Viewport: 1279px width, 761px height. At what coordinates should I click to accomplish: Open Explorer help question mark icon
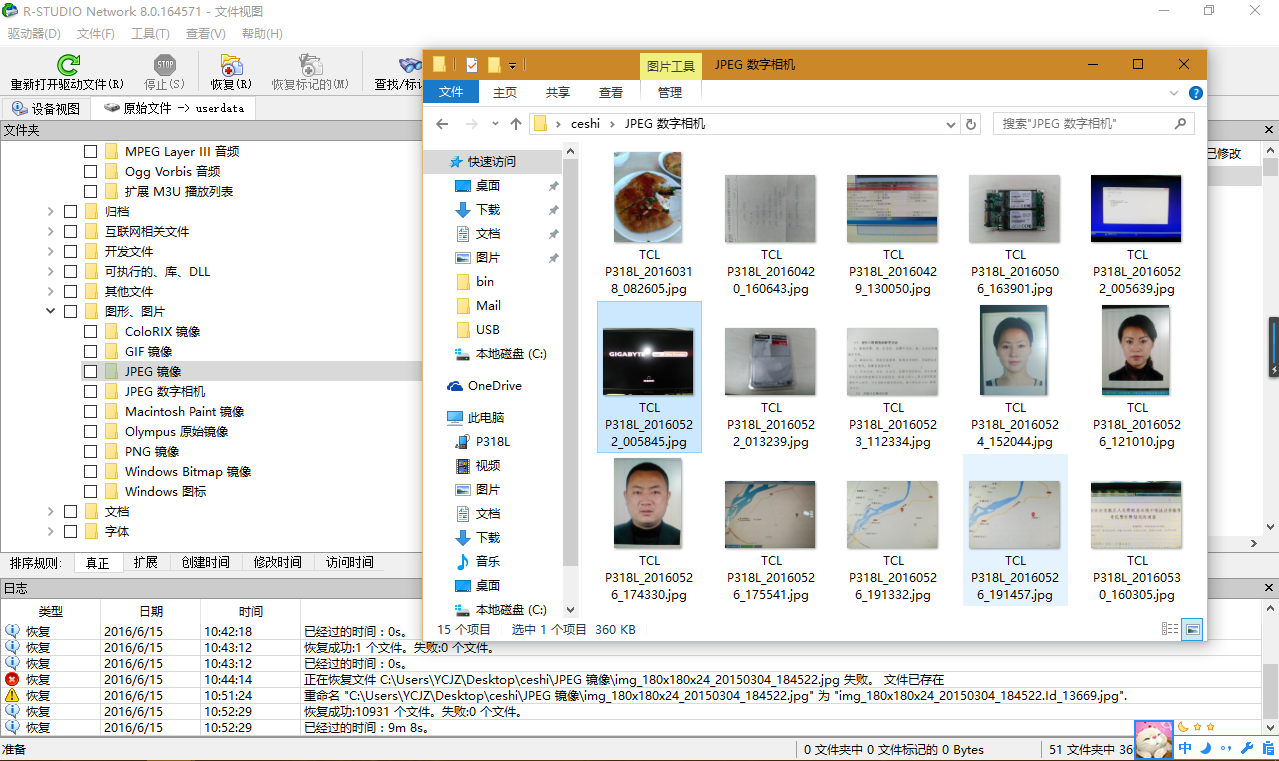point(1196,93)
